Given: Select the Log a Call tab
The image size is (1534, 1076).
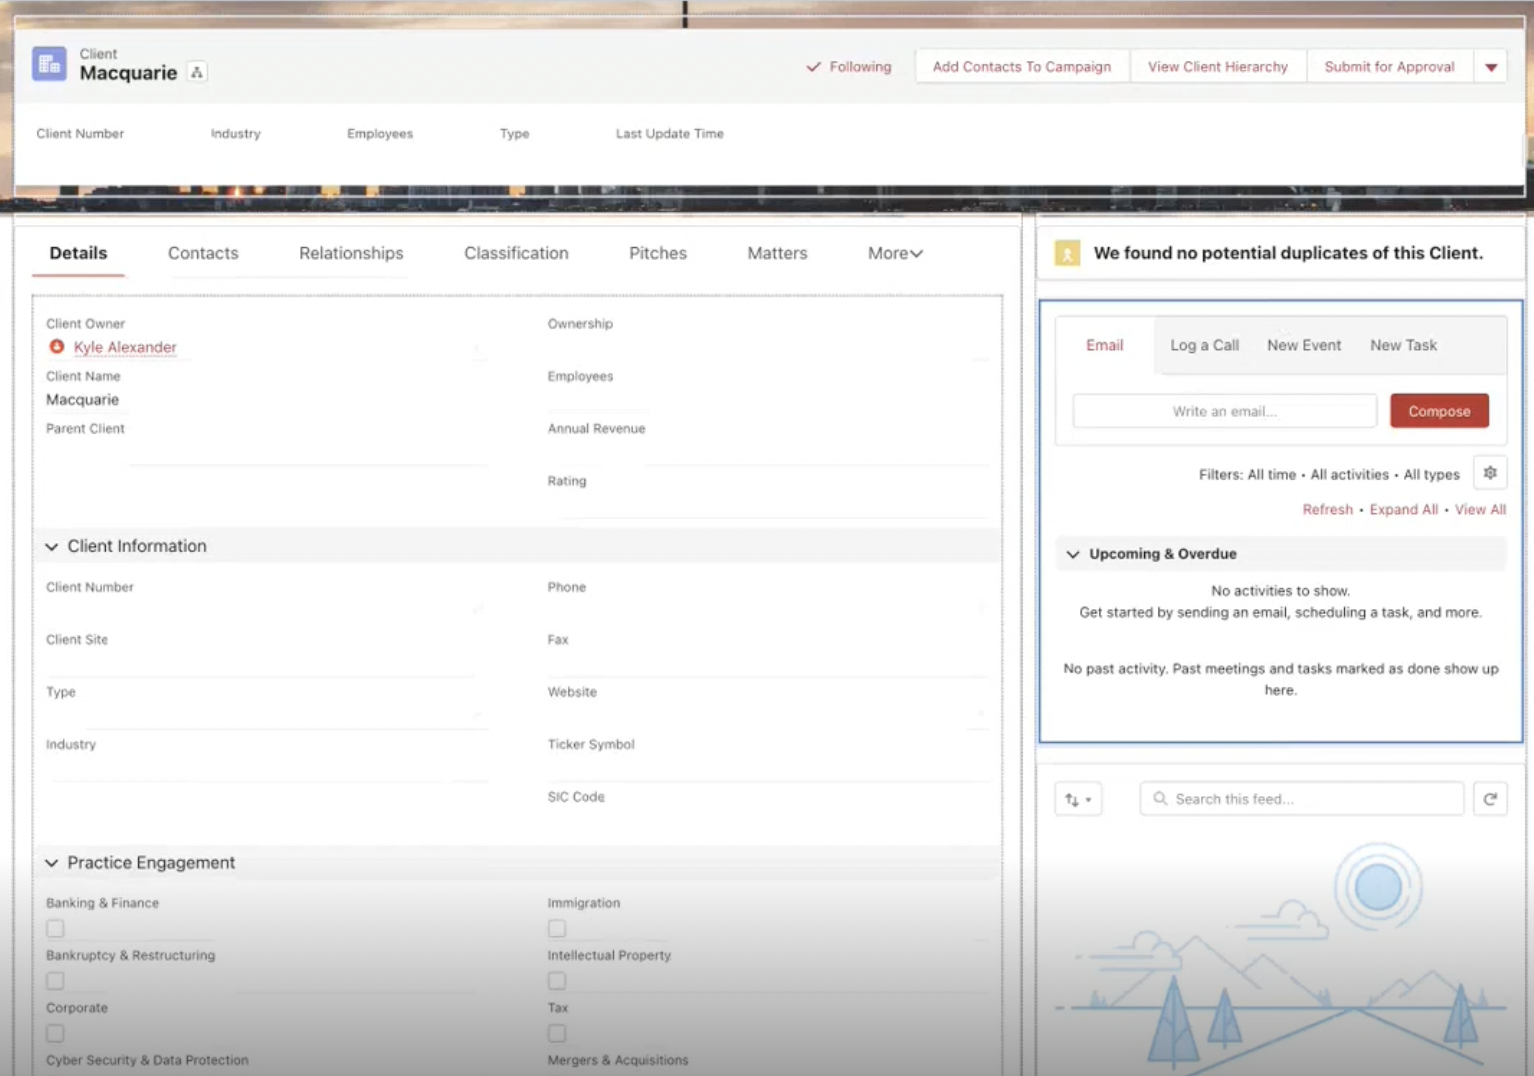Looking at the screenshot, I should click(1205, 345).
